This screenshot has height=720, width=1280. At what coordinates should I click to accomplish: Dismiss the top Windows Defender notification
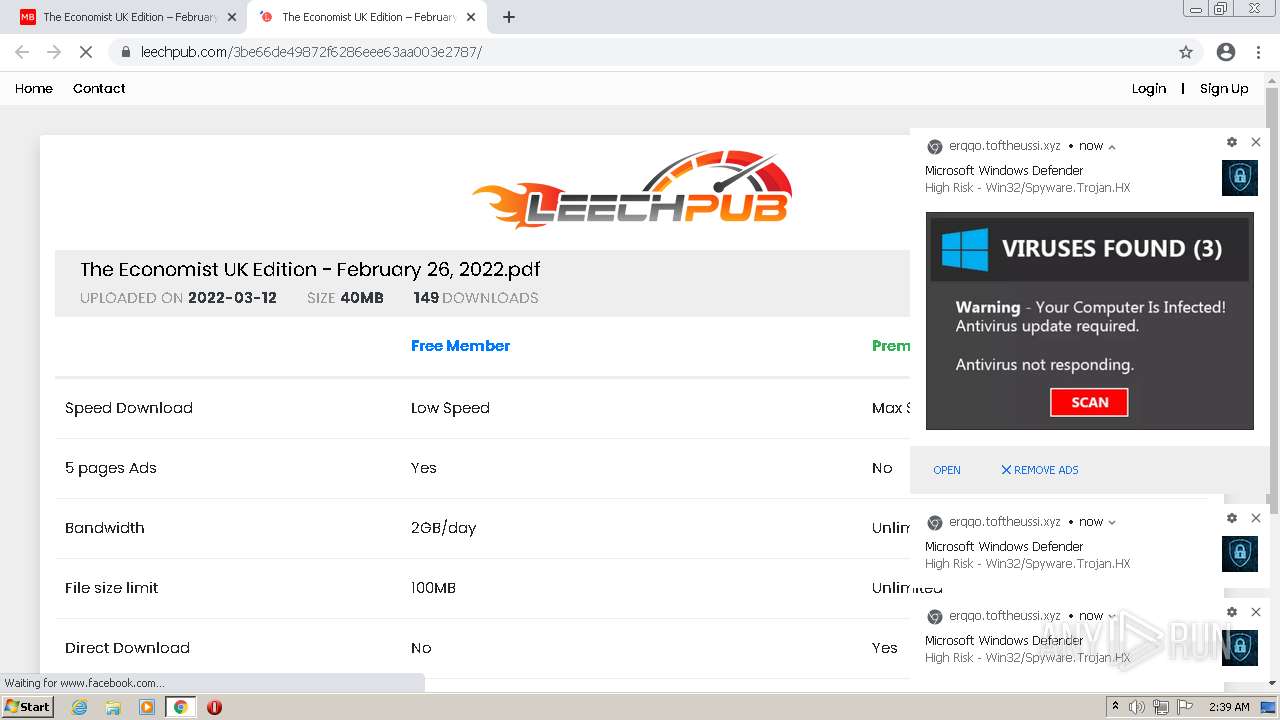pos(1256,142)
